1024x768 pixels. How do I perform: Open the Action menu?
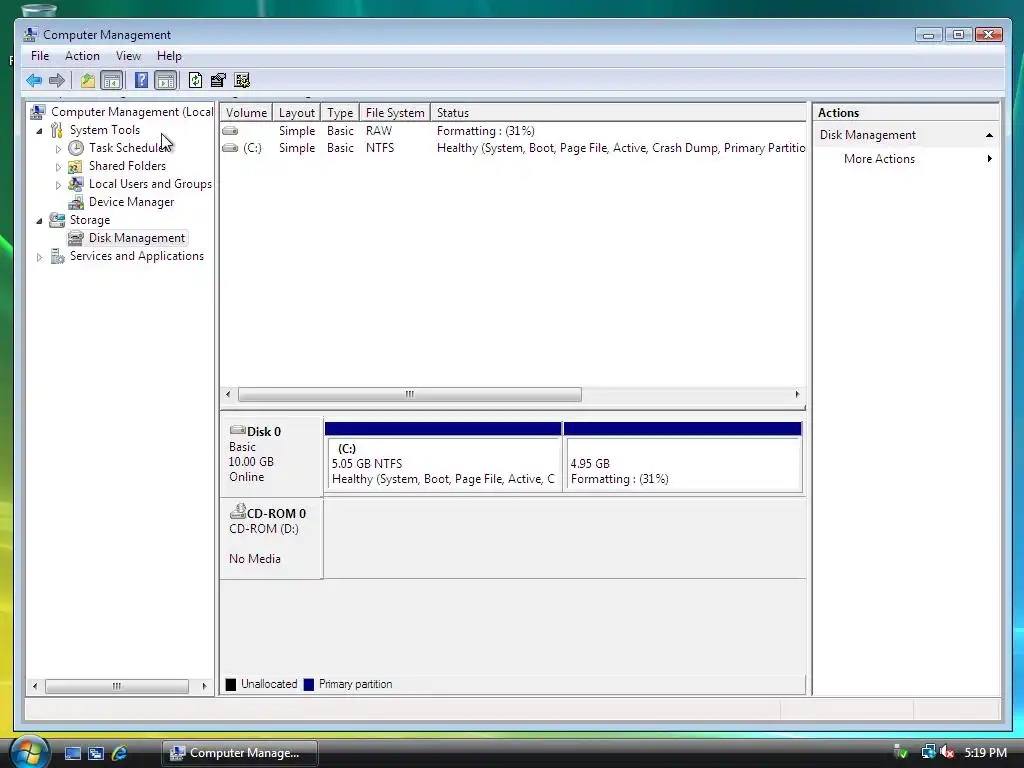(x=82, y=56)
